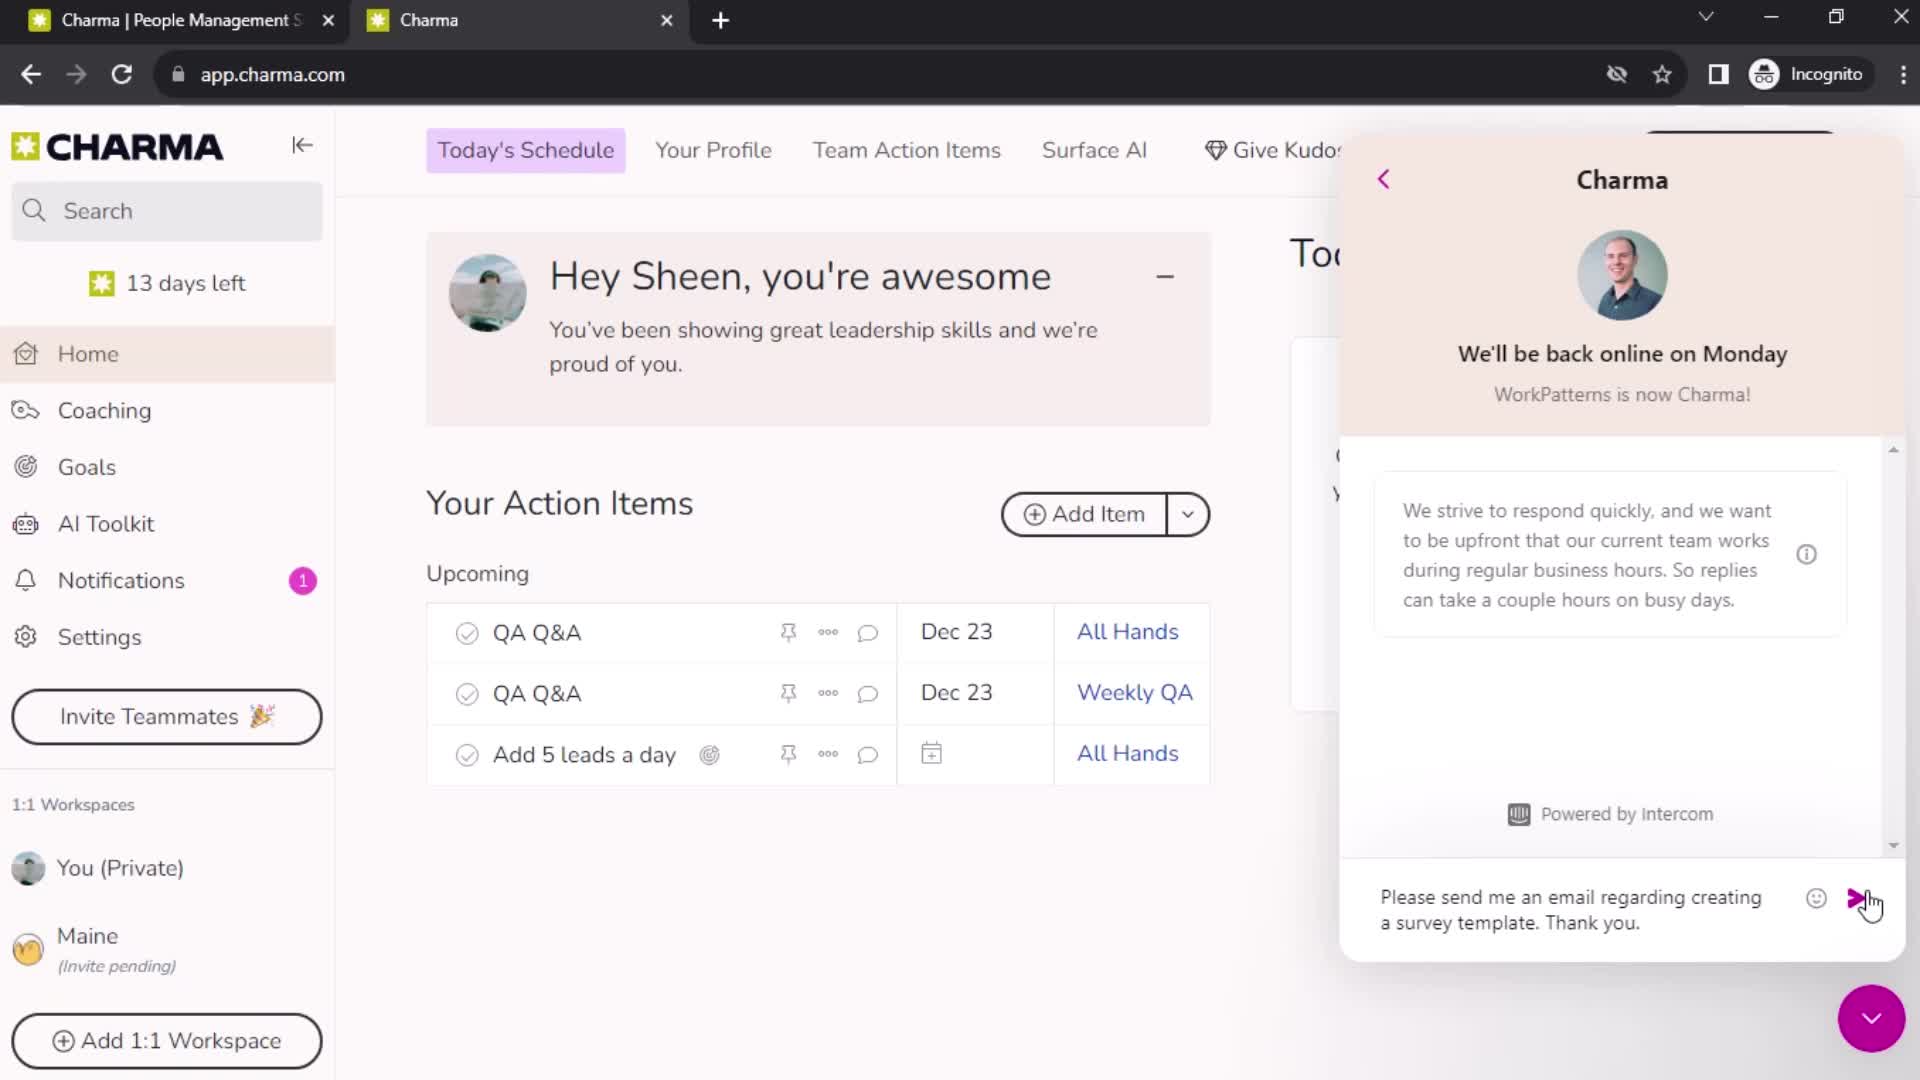Close the Intercom chat launcher
This screenshot has width=1920, height=1080.
(x=1871, y=1018)
